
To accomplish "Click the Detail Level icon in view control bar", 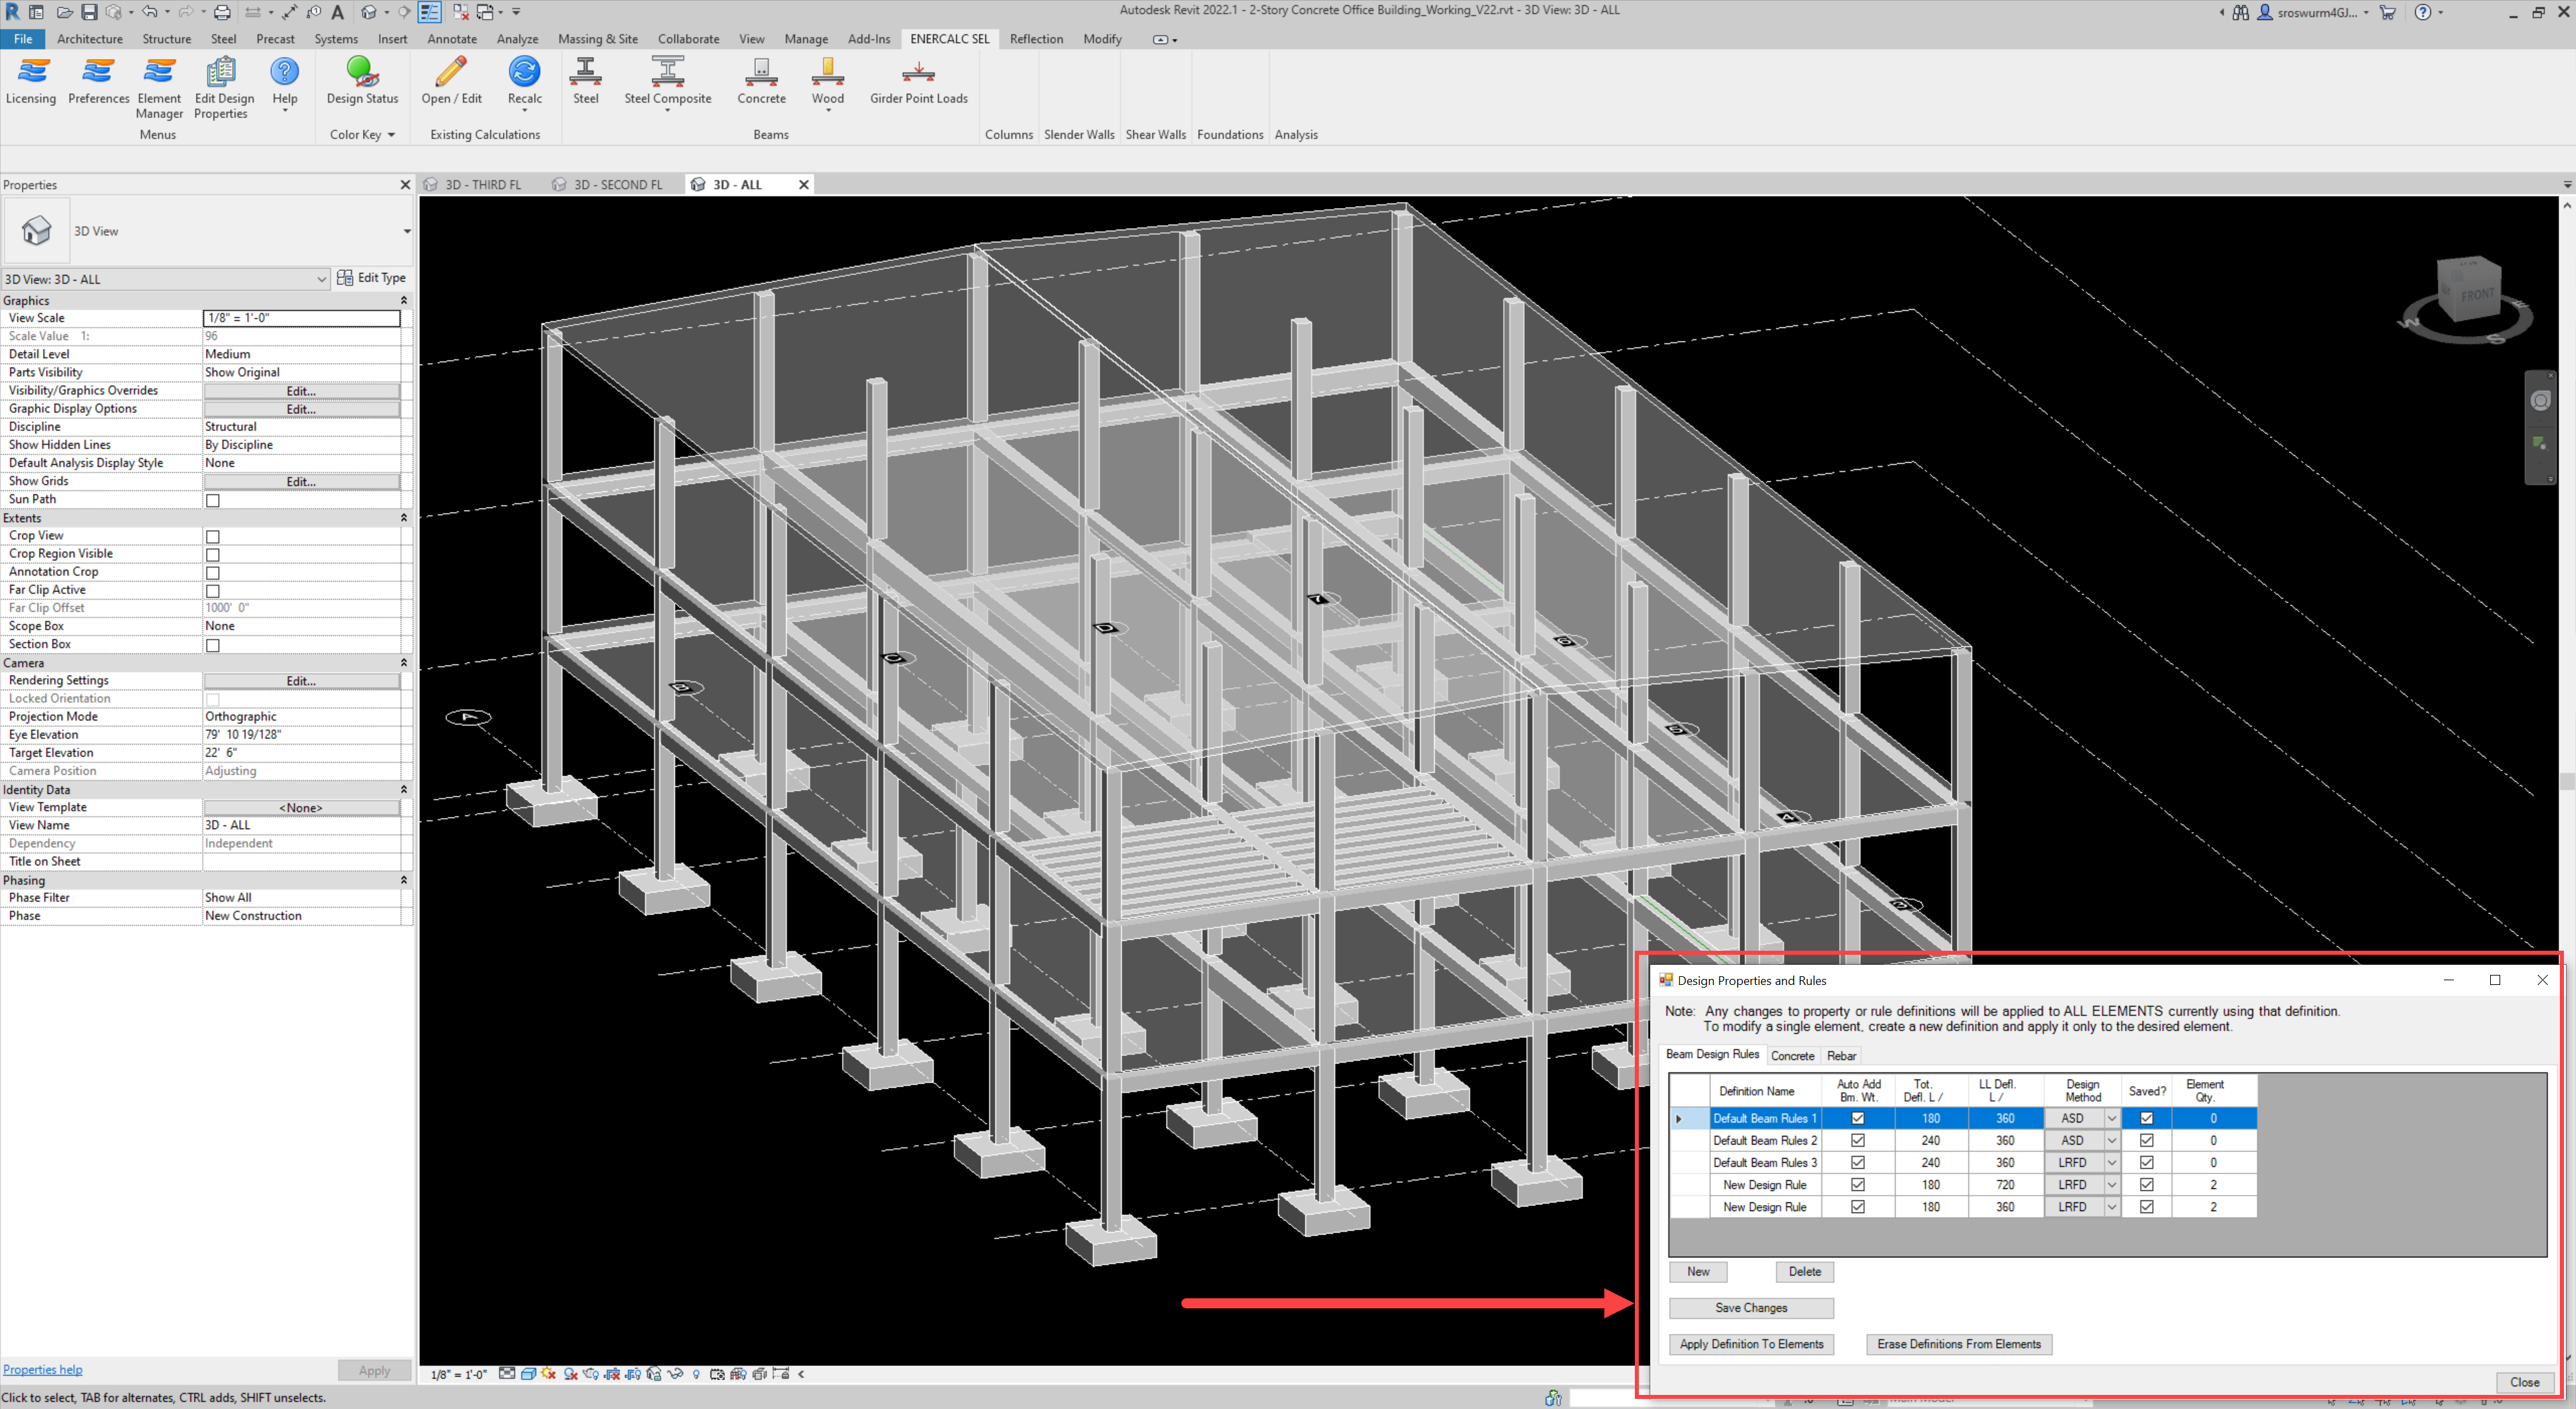I will pos(507,1374).
